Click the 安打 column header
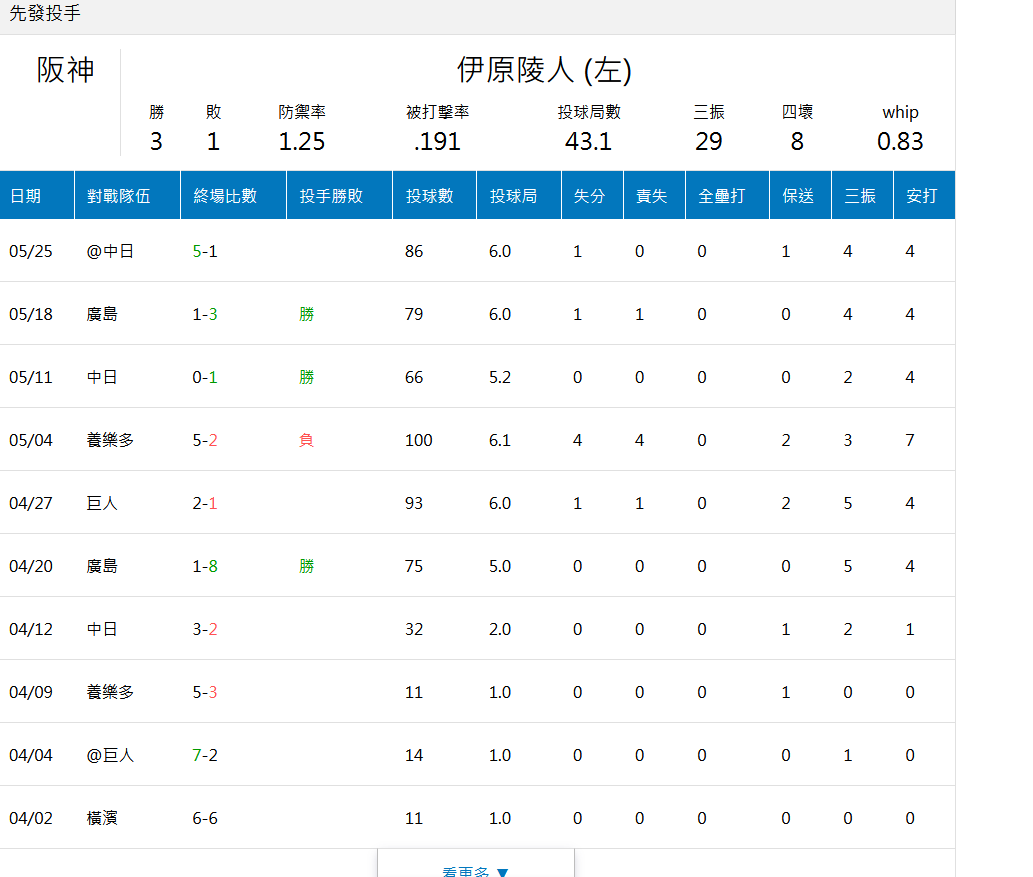1033x877 pixels. pos(924,196)
